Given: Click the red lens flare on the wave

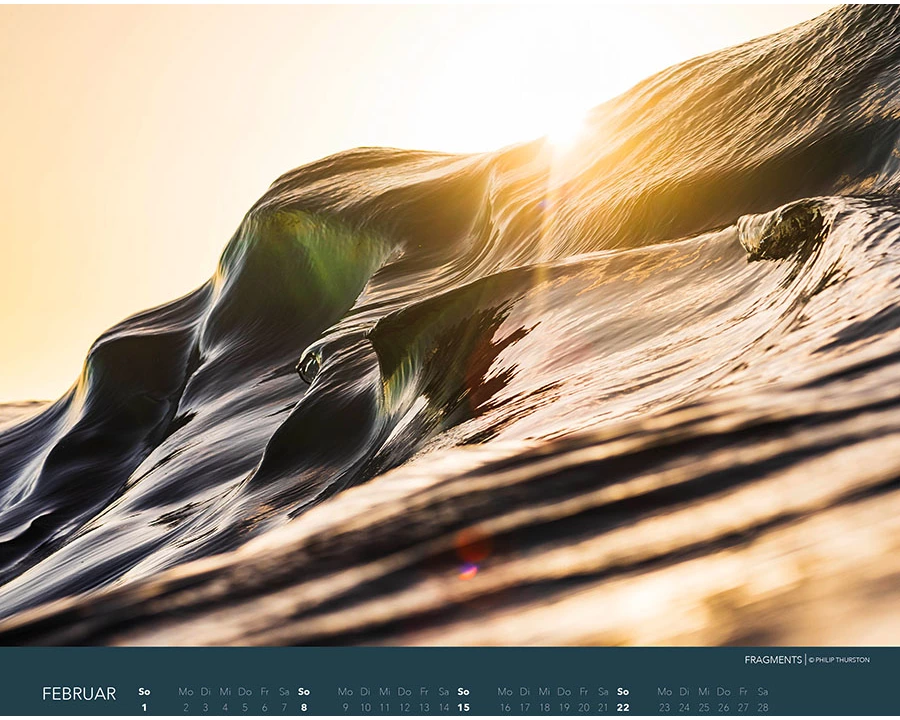Looking at the screenshot, I should [x=471, y=551].
